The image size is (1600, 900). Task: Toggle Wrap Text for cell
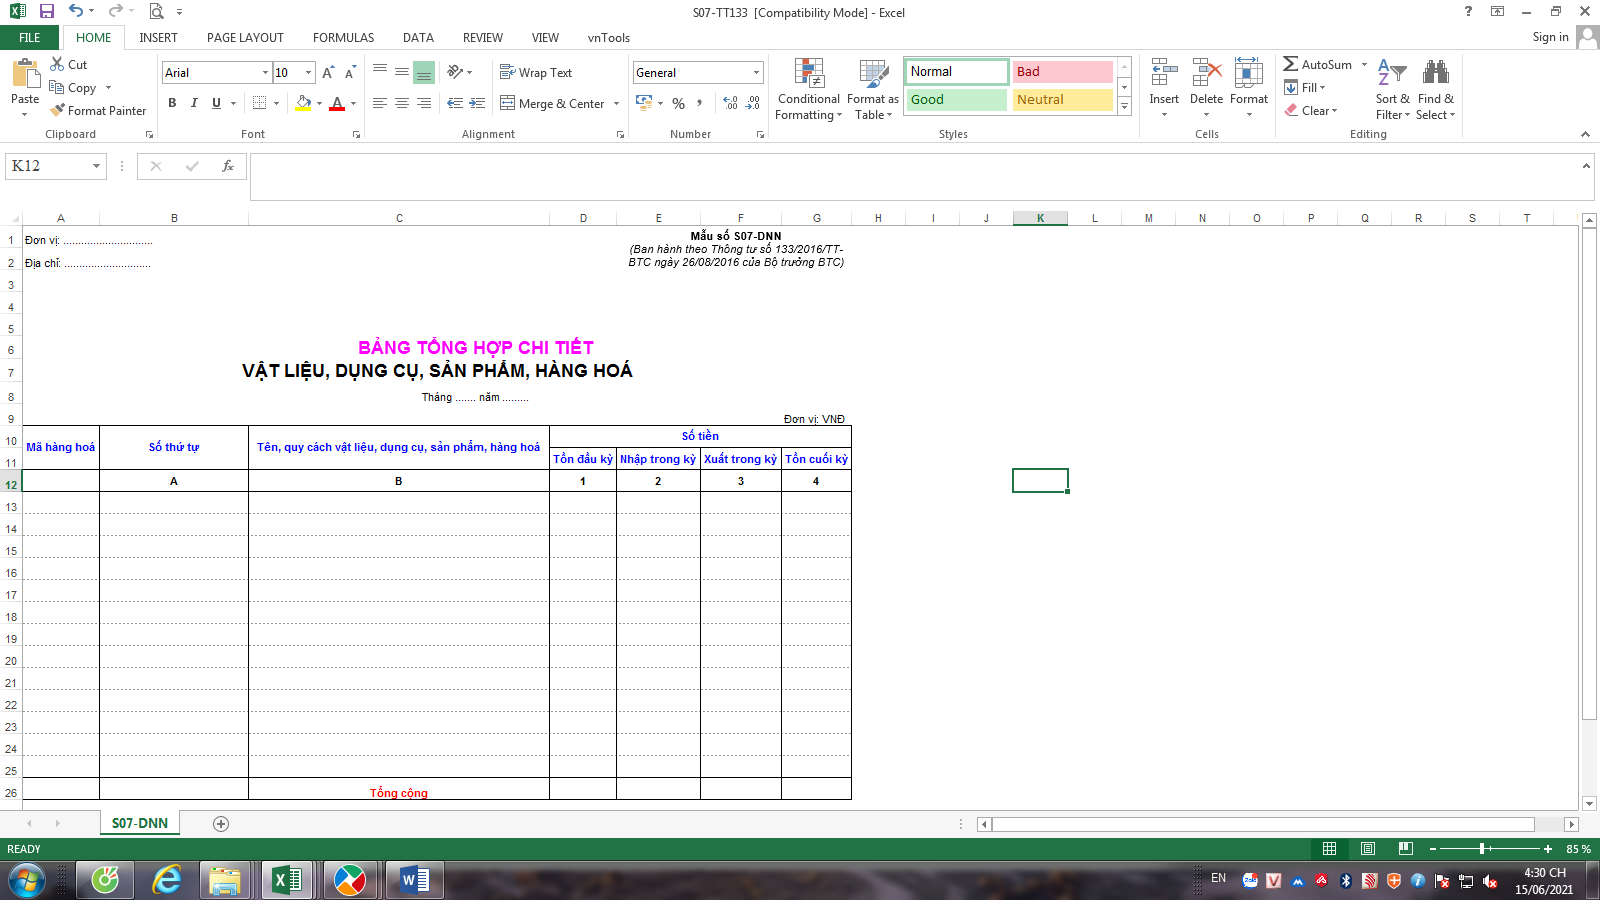click(536, 73)
